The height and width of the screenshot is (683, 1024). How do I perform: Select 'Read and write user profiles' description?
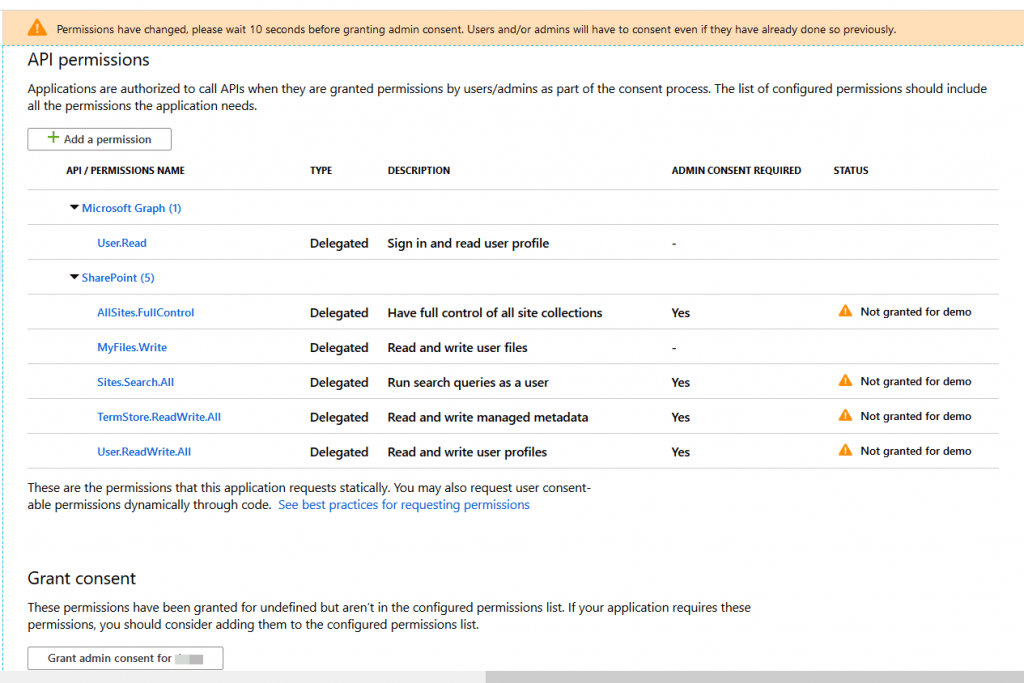pyautogui.click(x=467, y=452)
